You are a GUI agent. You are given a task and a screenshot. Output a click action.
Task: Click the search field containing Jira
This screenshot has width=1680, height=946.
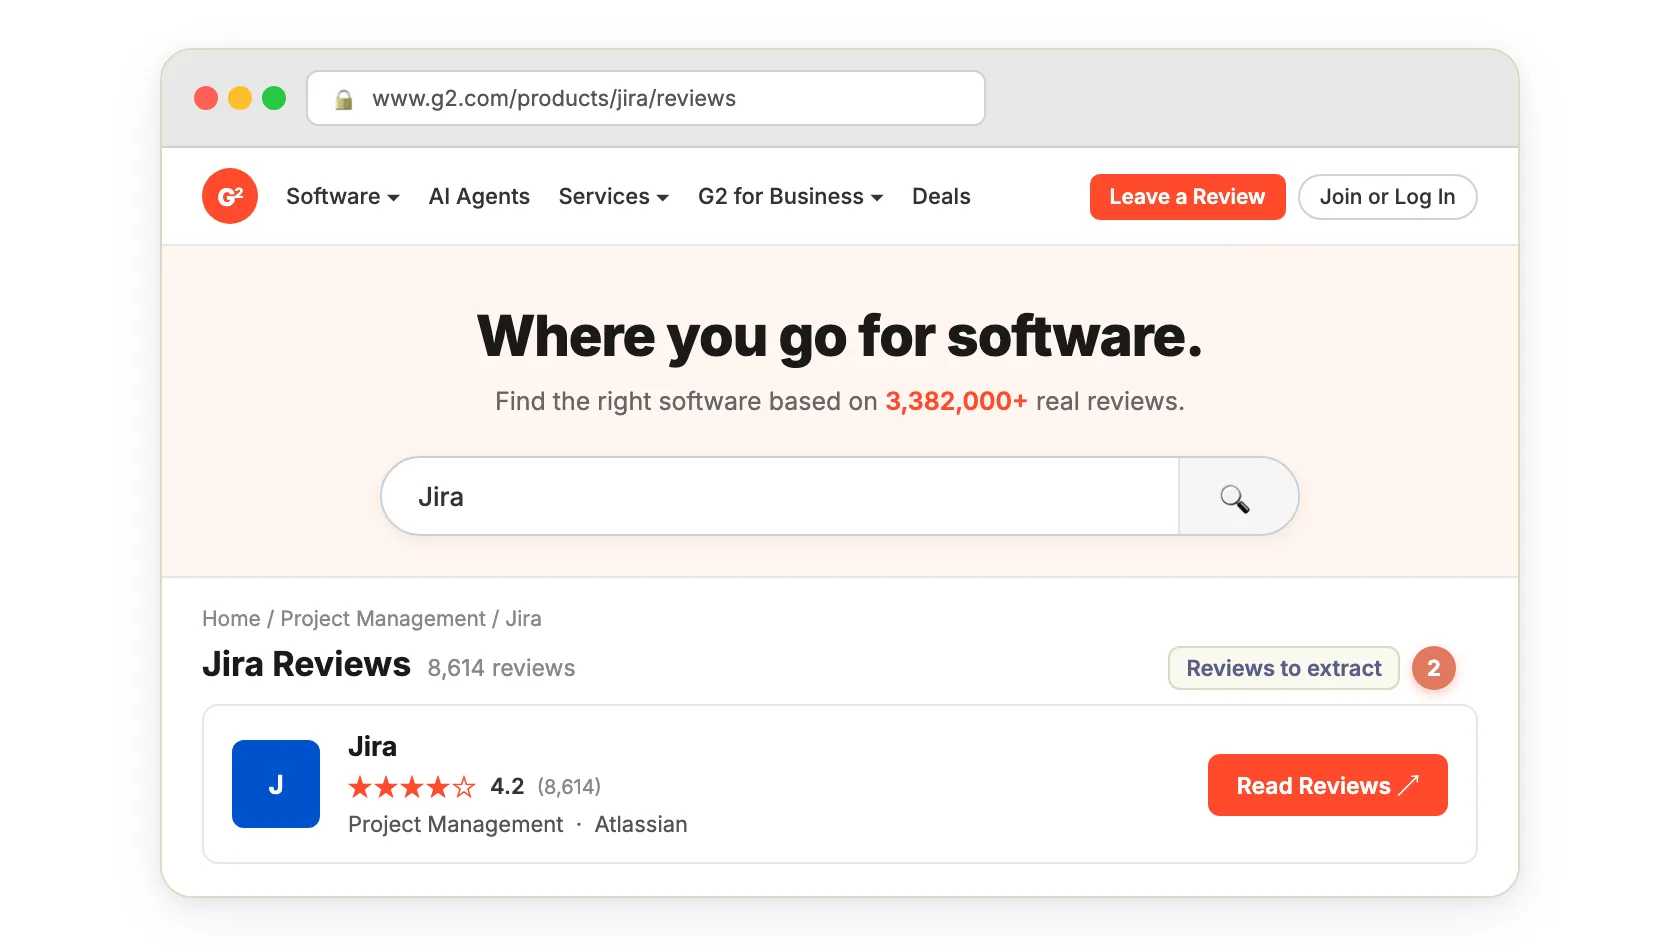780,497
